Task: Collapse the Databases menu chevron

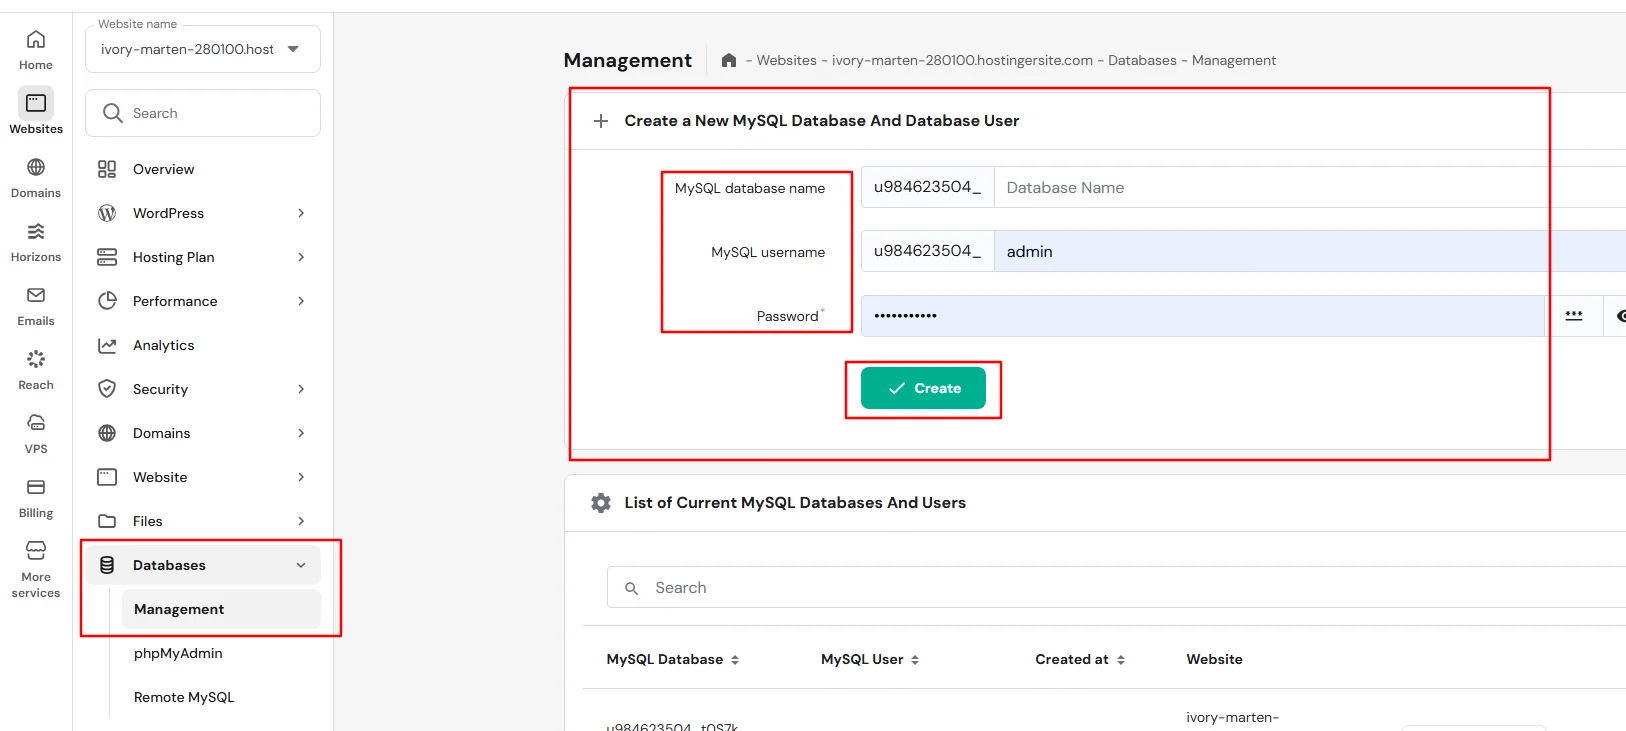Action: click(301, 565)
